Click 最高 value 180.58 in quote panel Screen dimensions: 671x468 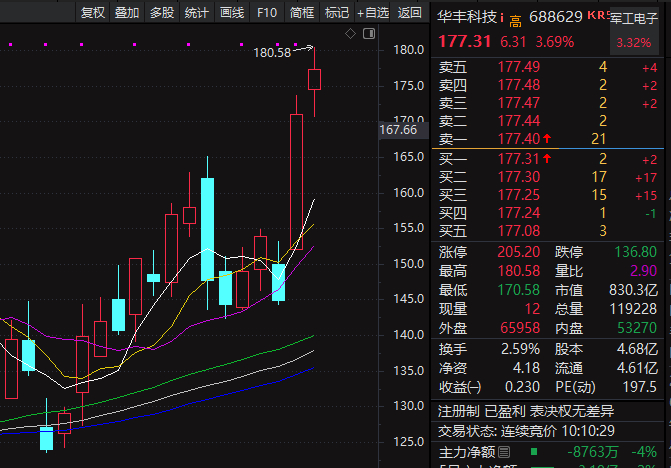click(x=519, y=271)
